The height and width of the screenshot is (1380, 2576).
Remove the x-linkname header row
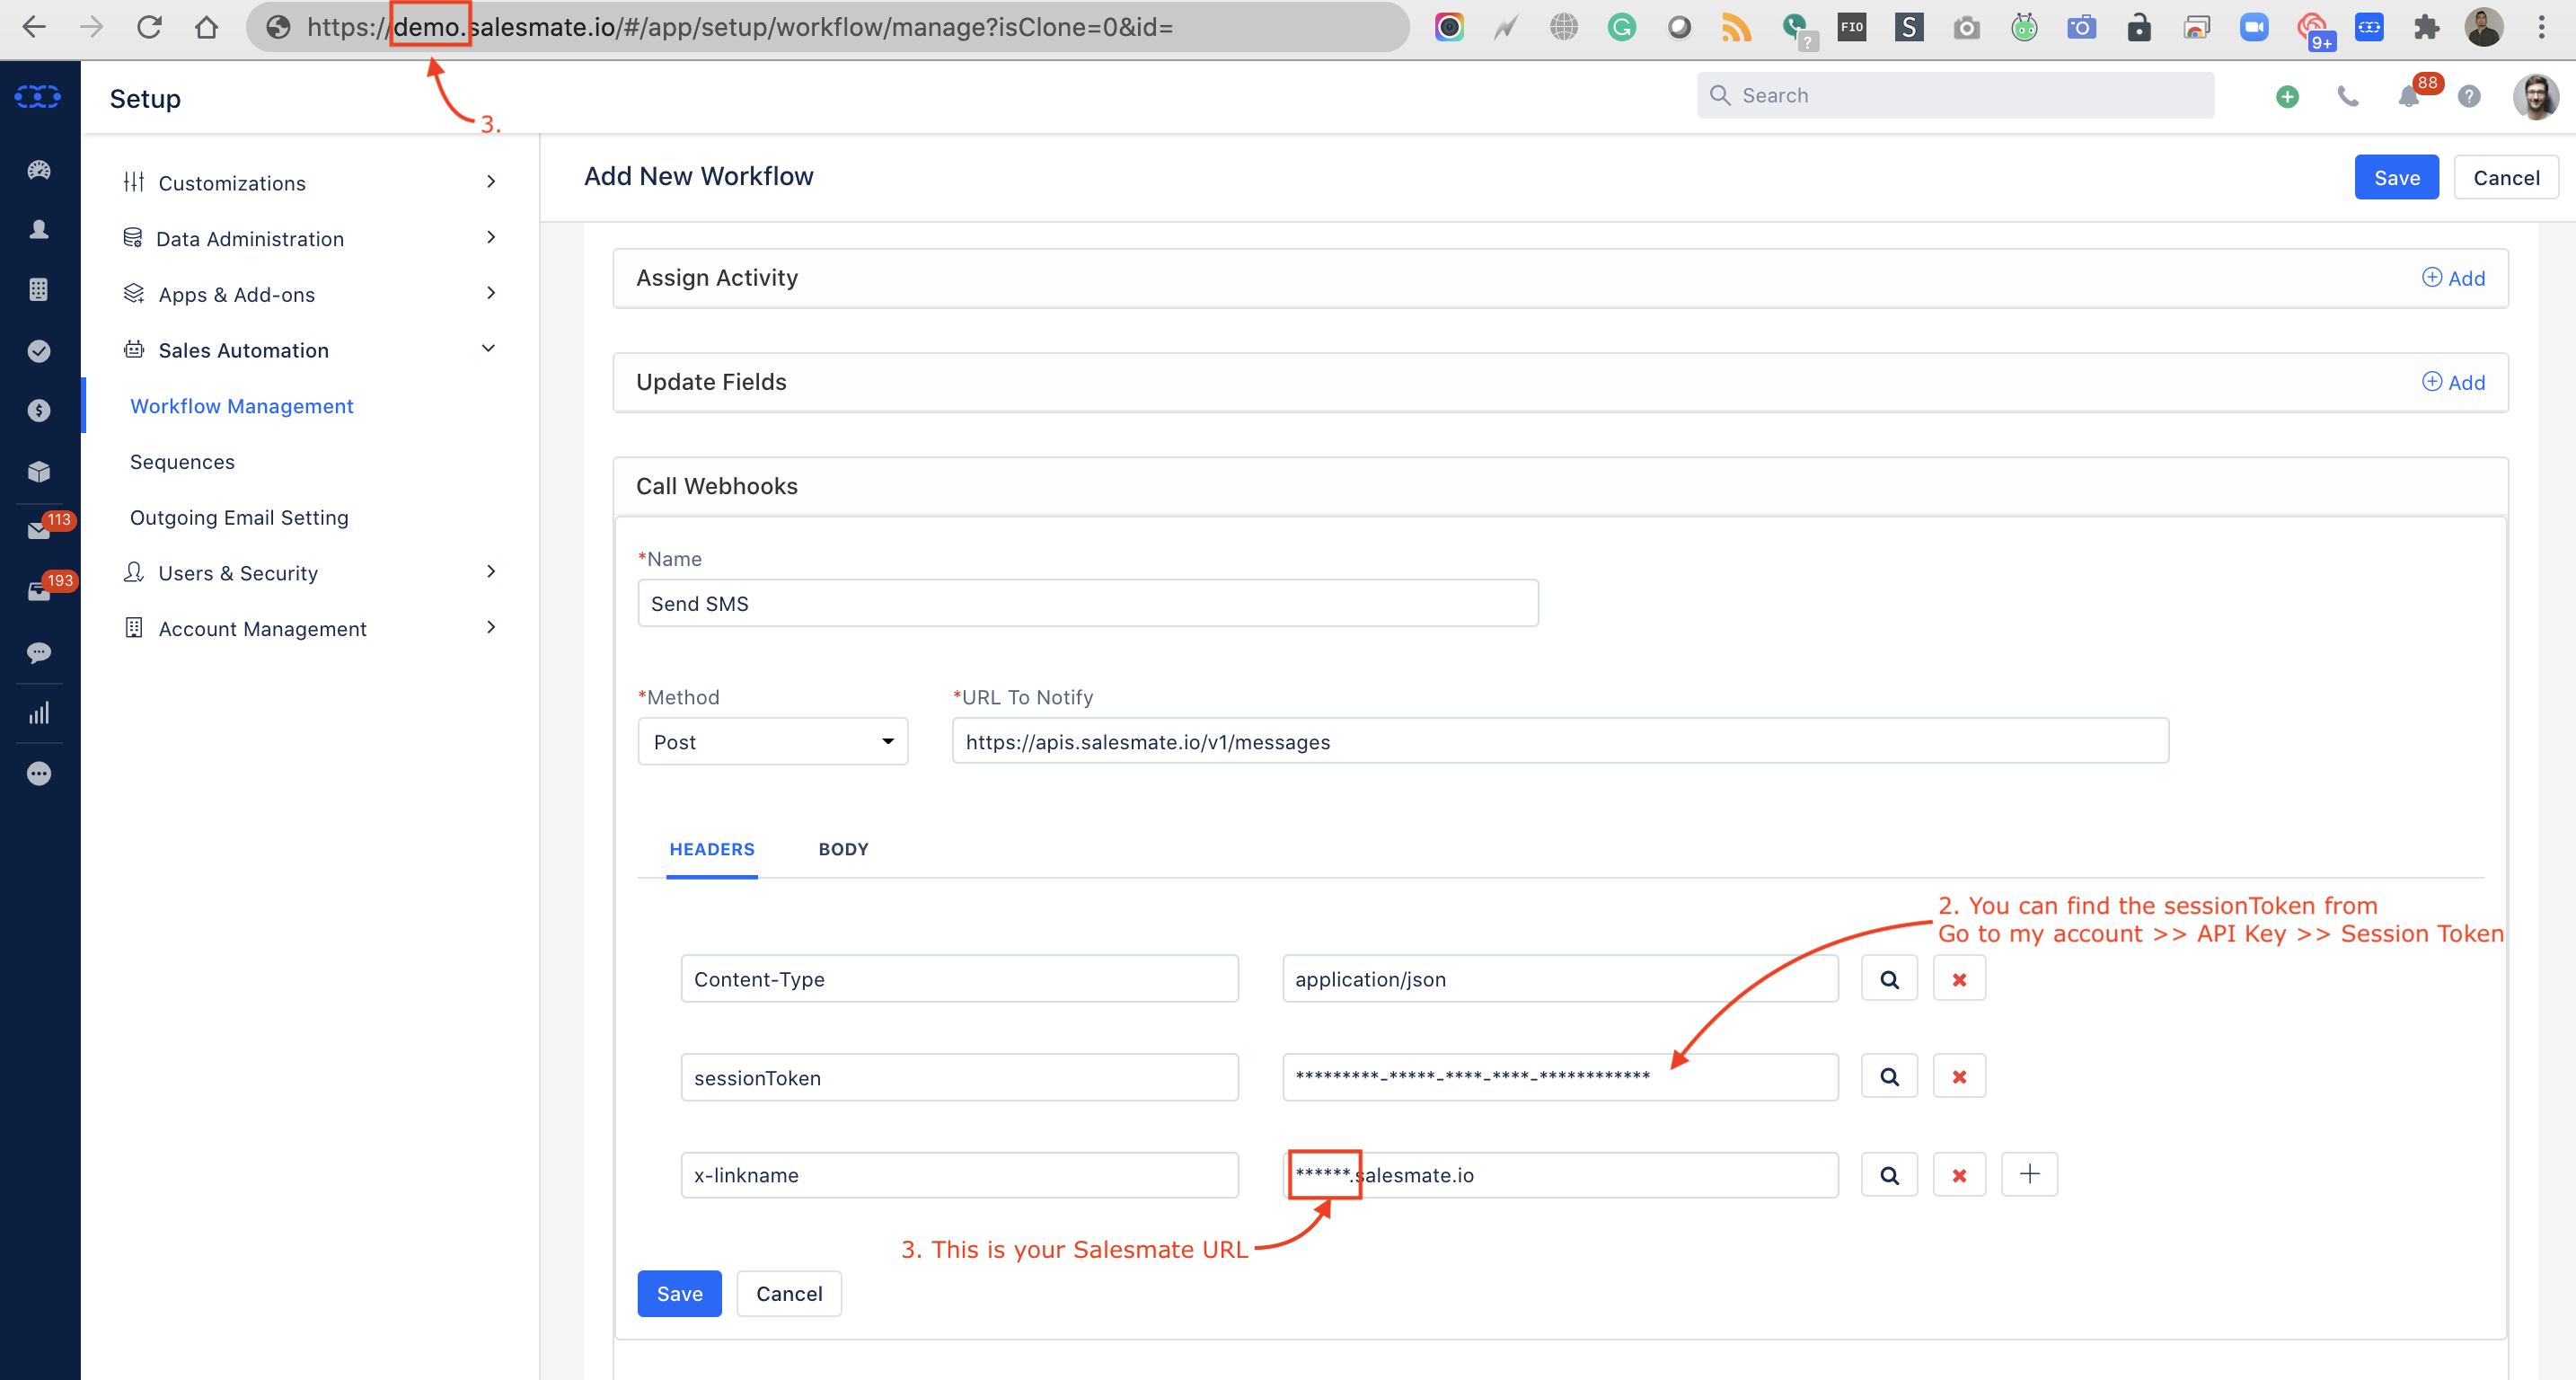pyautogui.click(x=1959, y=1175)
